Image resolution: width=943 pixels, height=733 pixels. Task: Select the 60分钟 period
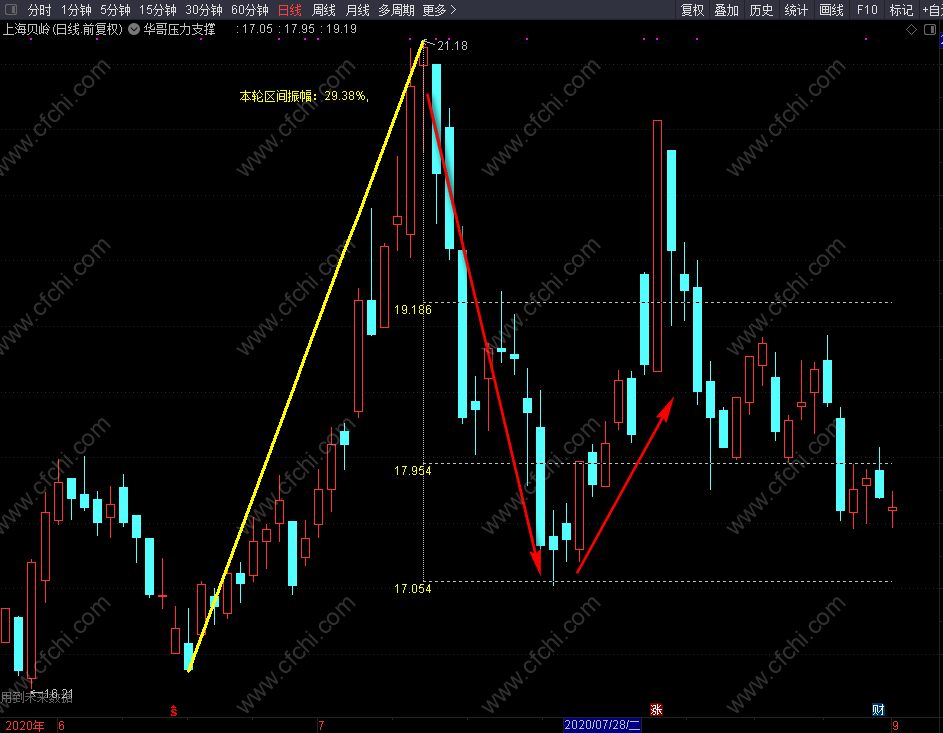[x=250, y=10]
